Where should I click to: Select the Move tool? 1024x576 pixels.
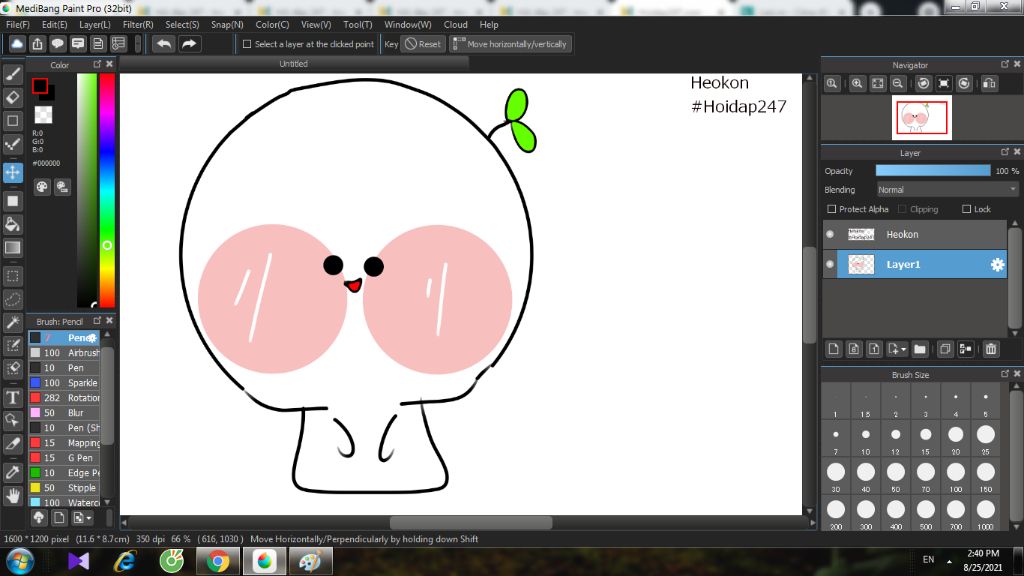coord(12,172)
